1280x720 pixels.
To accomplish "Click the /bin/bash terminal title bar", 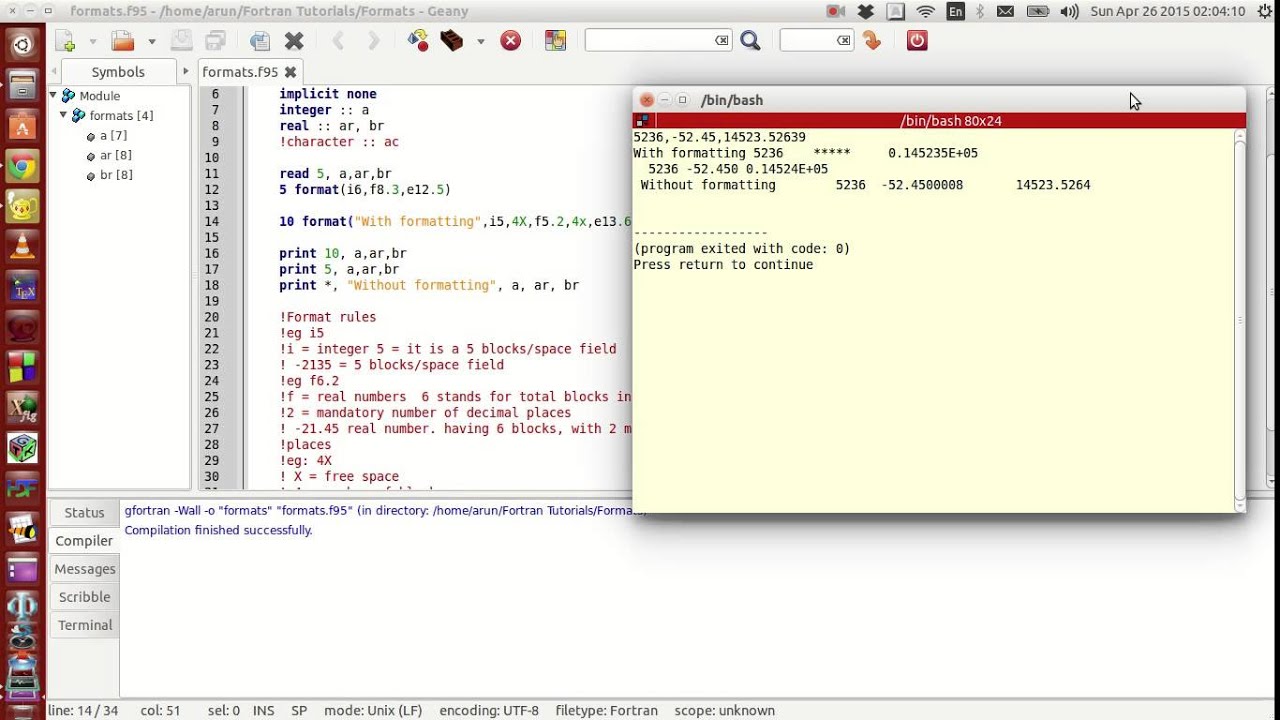I will (x=940, y=100).
